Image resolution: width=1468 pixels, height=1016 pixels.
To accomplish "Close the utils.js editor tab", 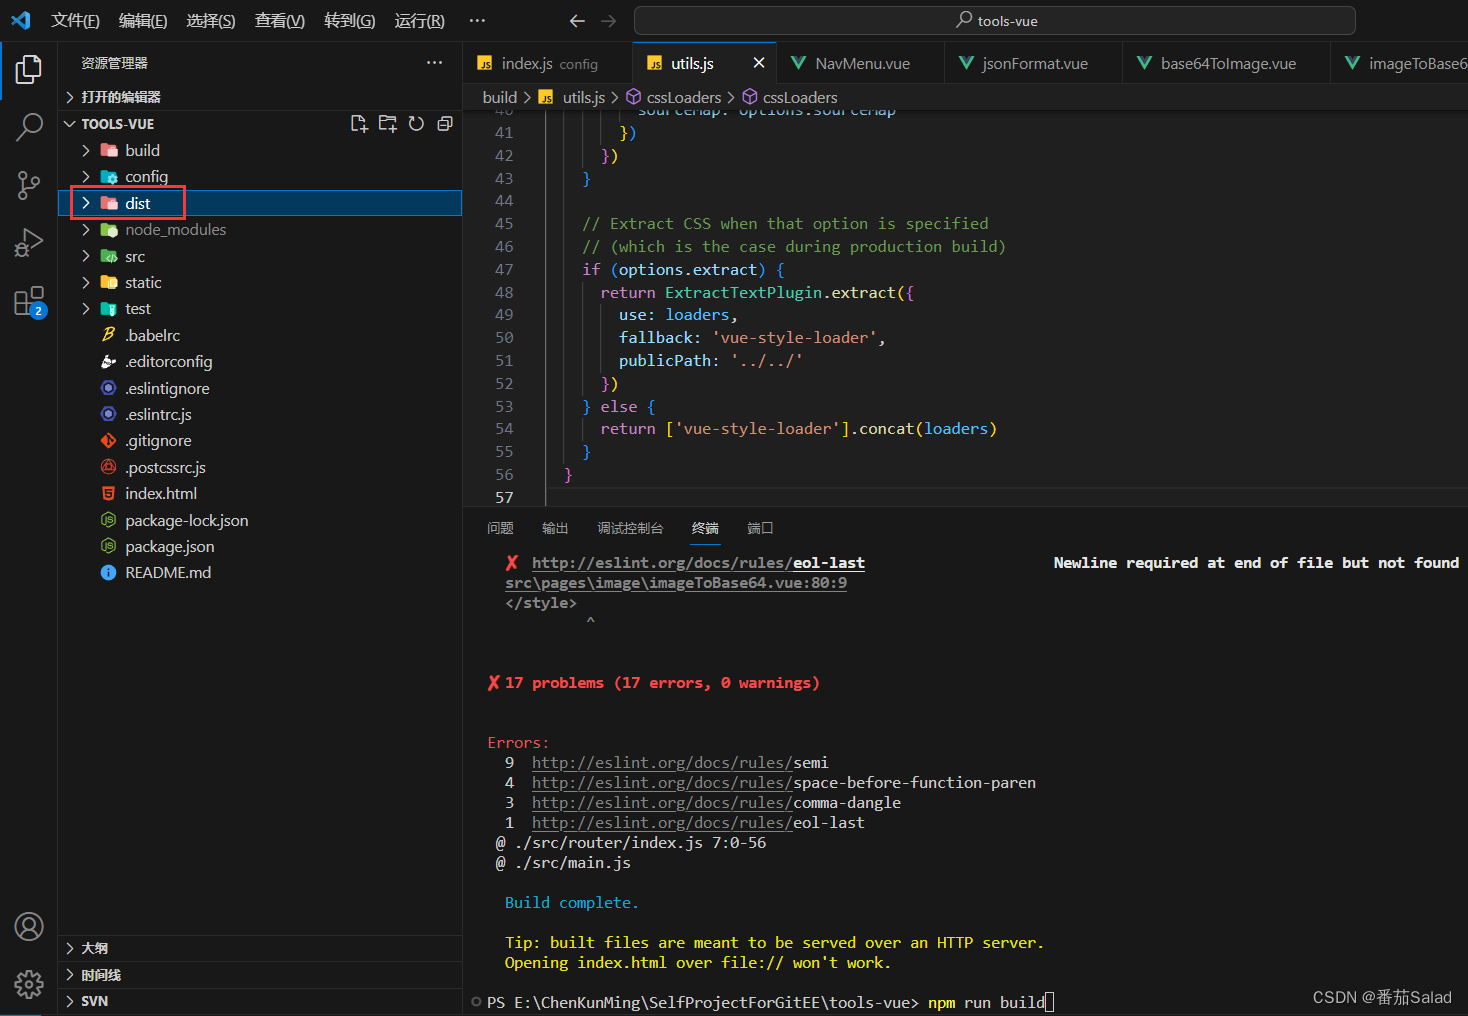I will coord(759,63).
